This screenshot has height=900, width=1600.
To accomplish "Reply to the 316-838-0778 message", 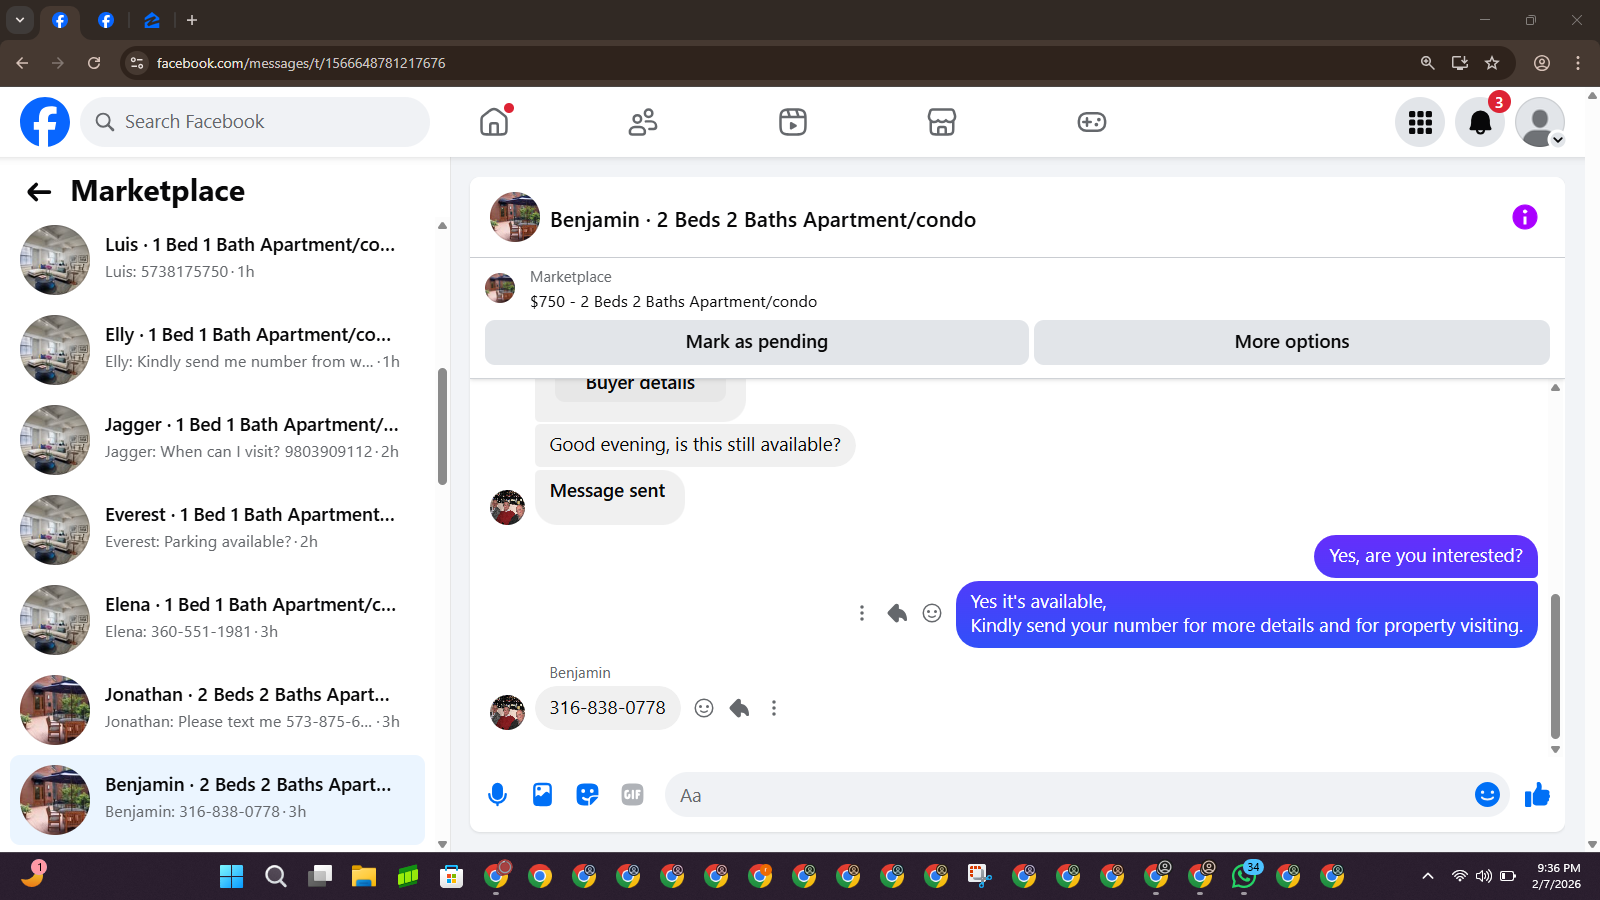I will point(739,708).
